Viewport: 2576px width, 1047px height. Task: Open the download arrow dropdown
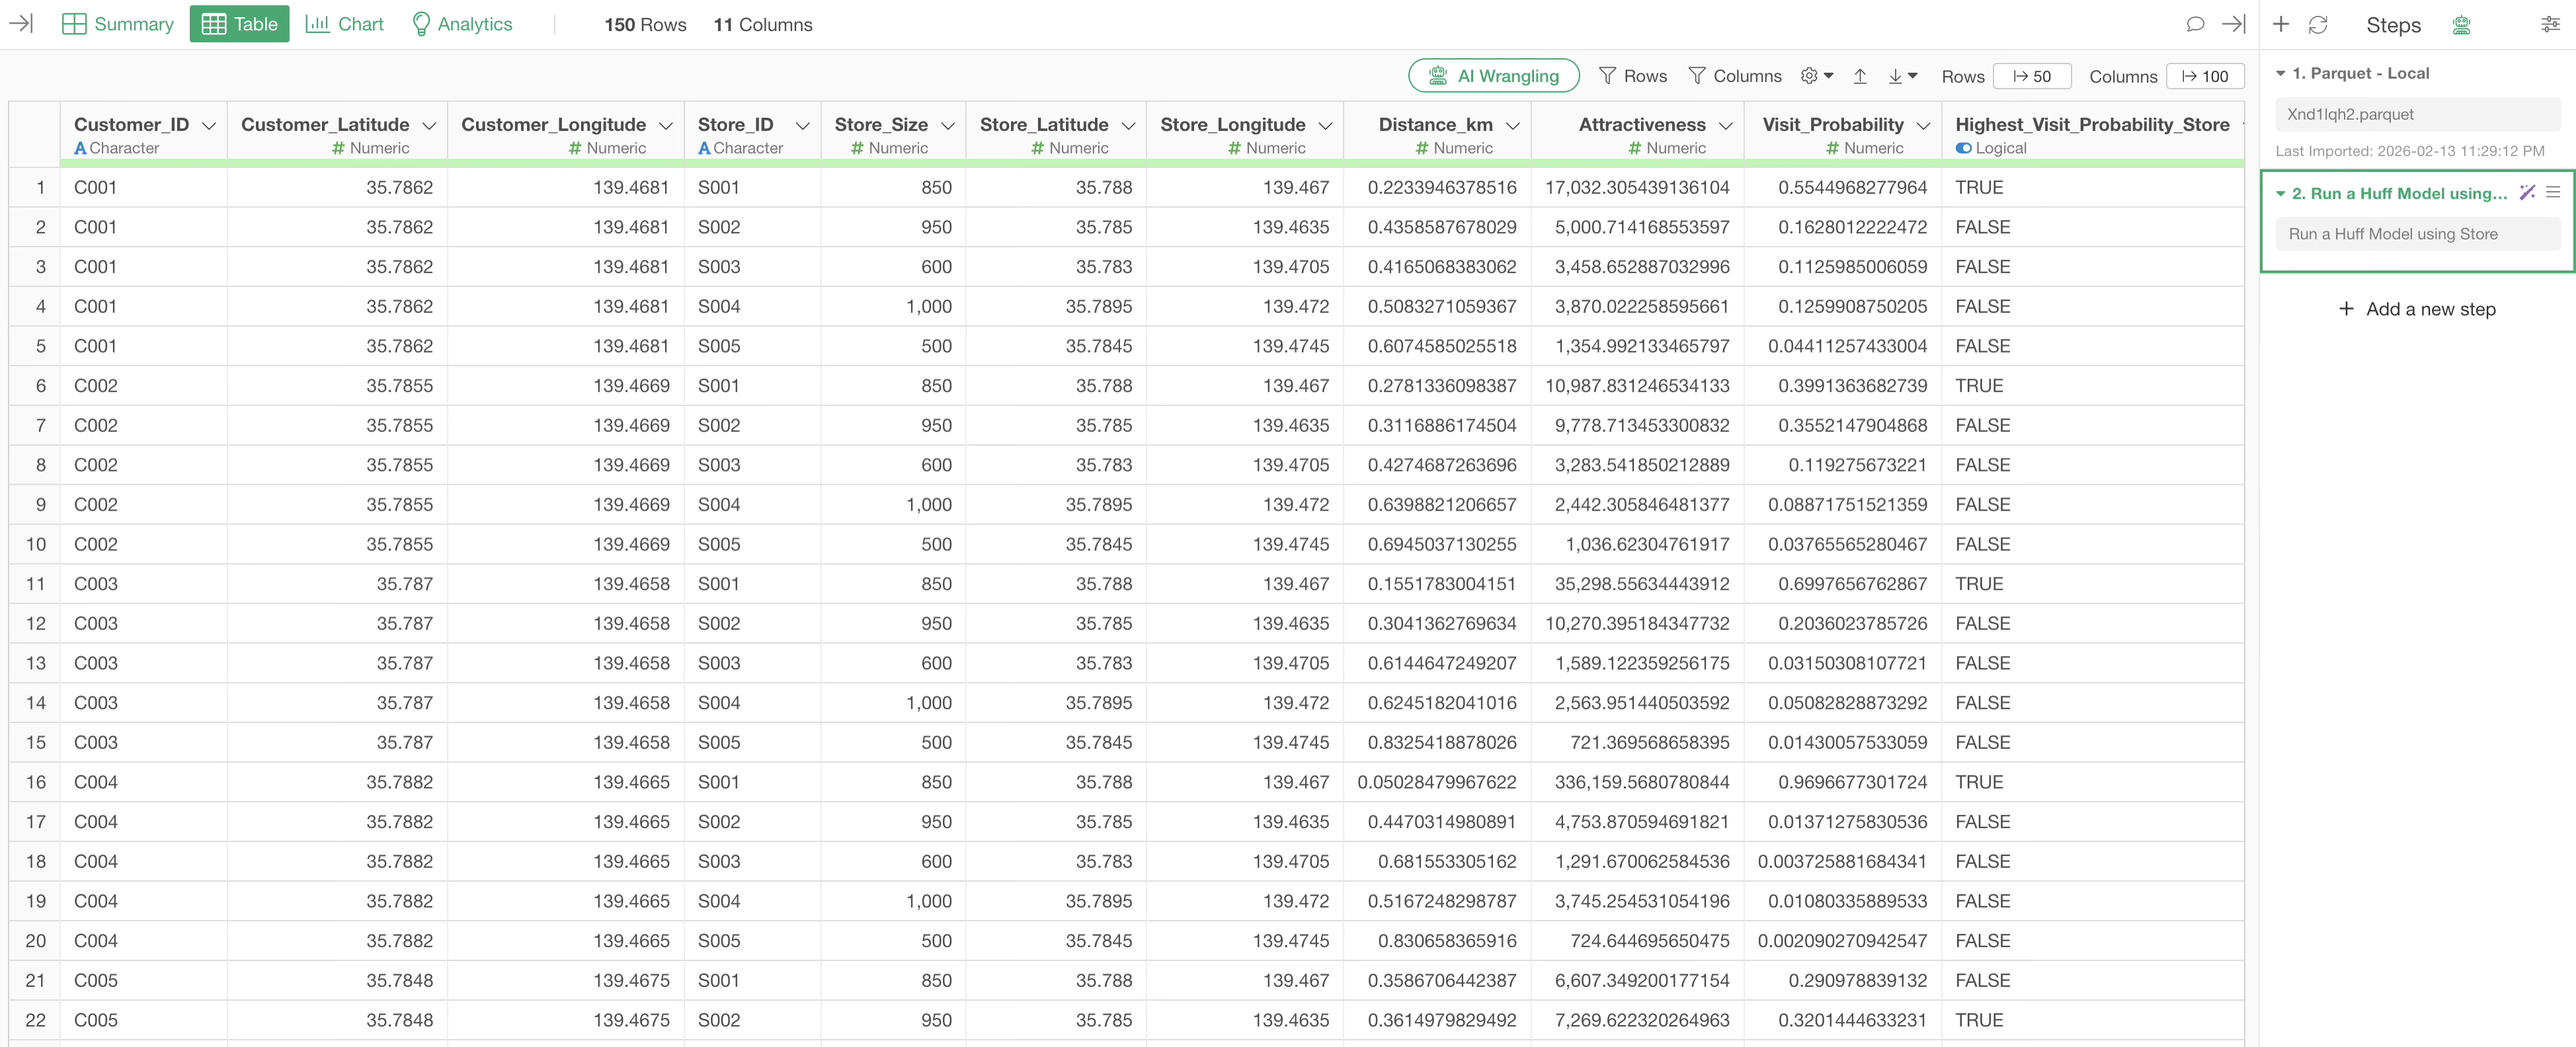1902,76
